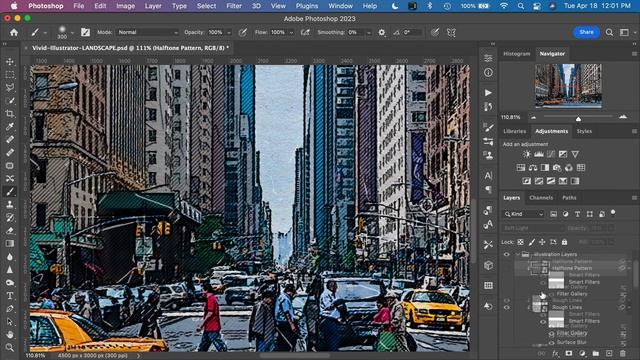This screenshot has width=640, height=360.
Task: Open the Character panel icon
Action: (488, 176)
